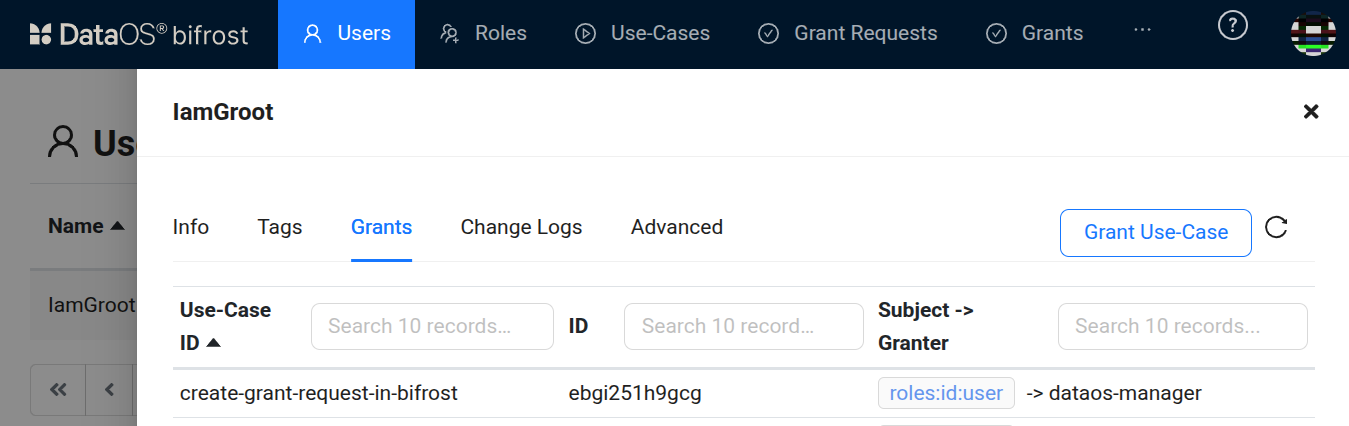Screen dimensions: 1349x426
Task: Close the IamGroot panel
Action: point(1311,111)
